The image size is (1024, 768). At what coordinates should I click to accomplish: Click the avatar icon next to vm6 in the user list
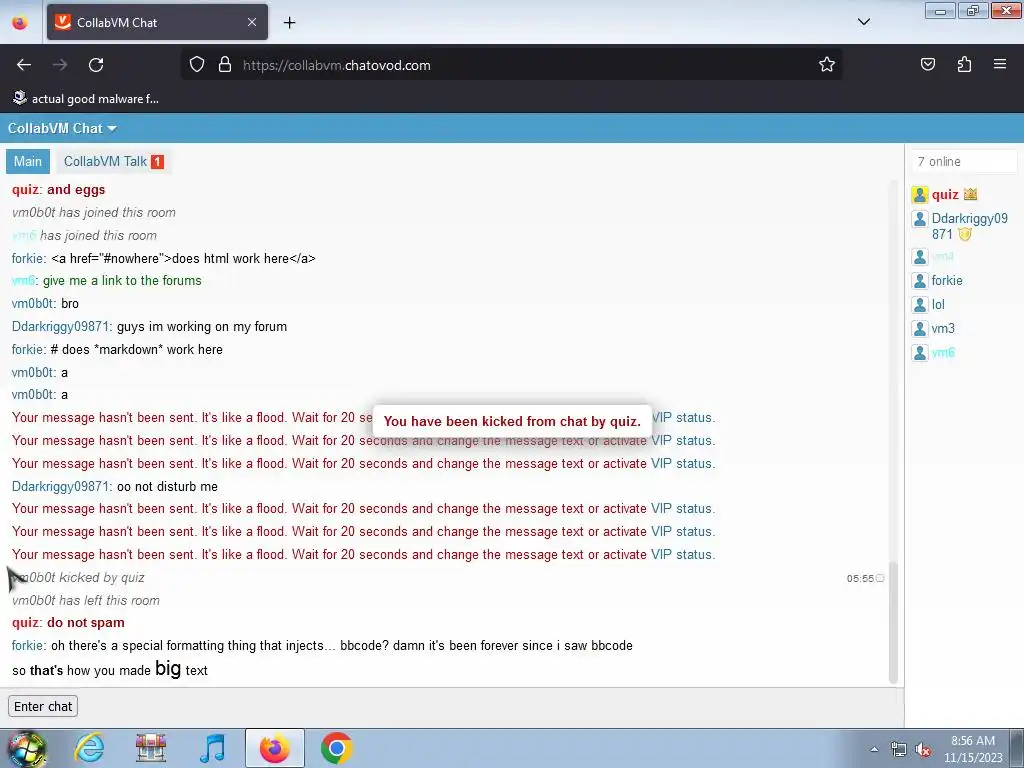pyautogui.click(x=920, y=353)
